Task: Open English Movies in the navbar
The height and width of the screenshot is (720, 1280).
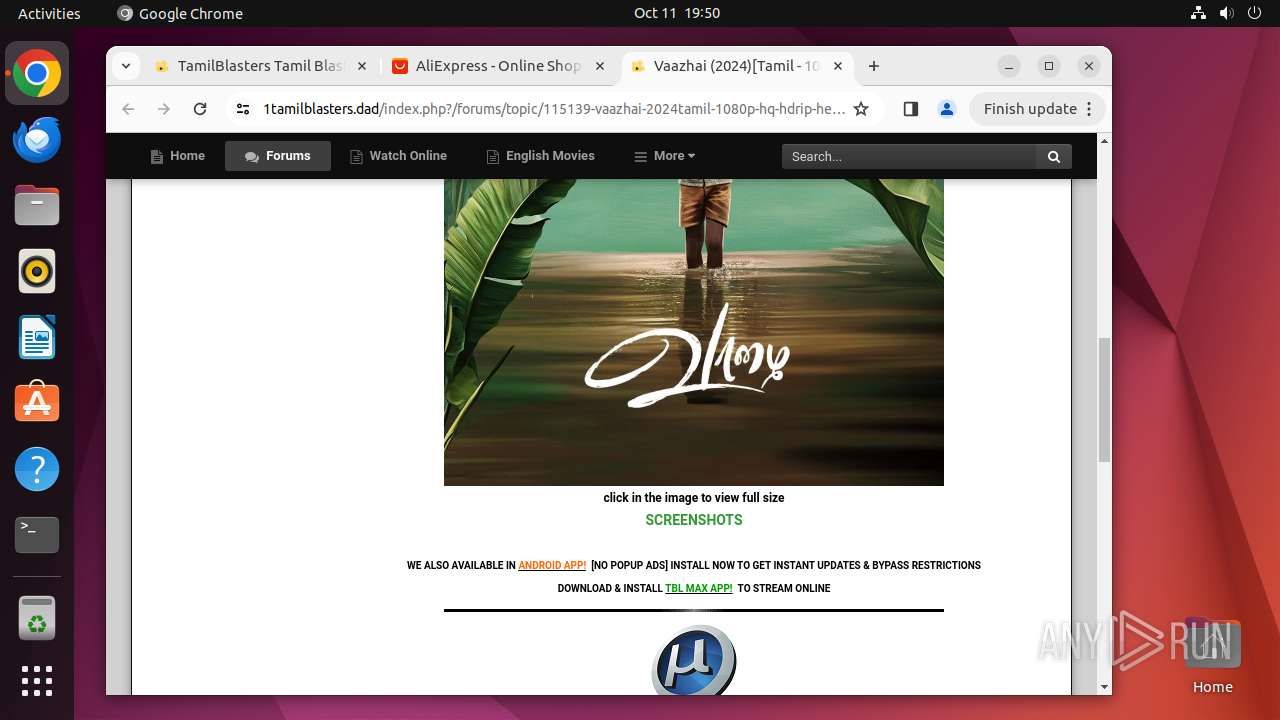Action: [x=540, y=156]
